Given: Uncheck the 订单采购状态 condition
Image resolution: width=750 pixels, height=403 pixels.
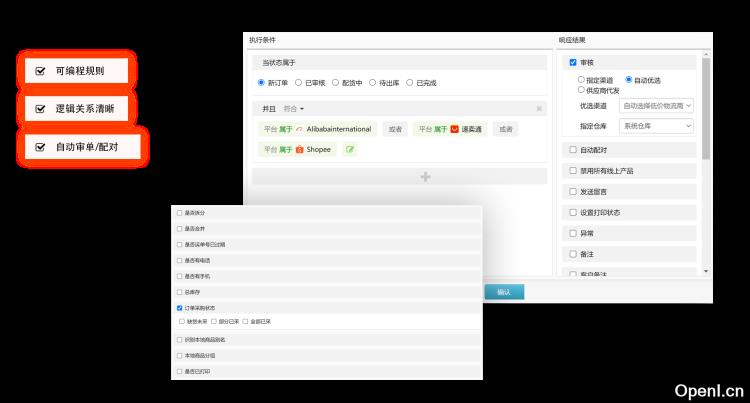Looking at the screenshot, I should pos(180,308).
